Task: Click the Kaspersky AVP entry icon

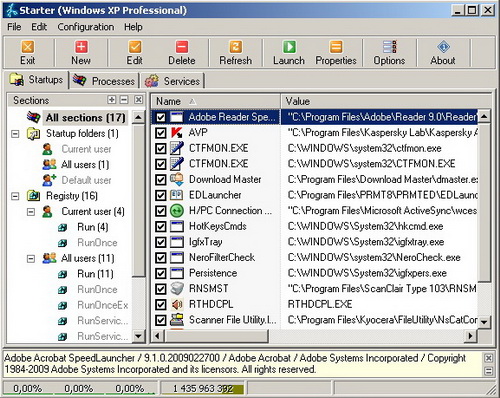Action: [177, 133]
